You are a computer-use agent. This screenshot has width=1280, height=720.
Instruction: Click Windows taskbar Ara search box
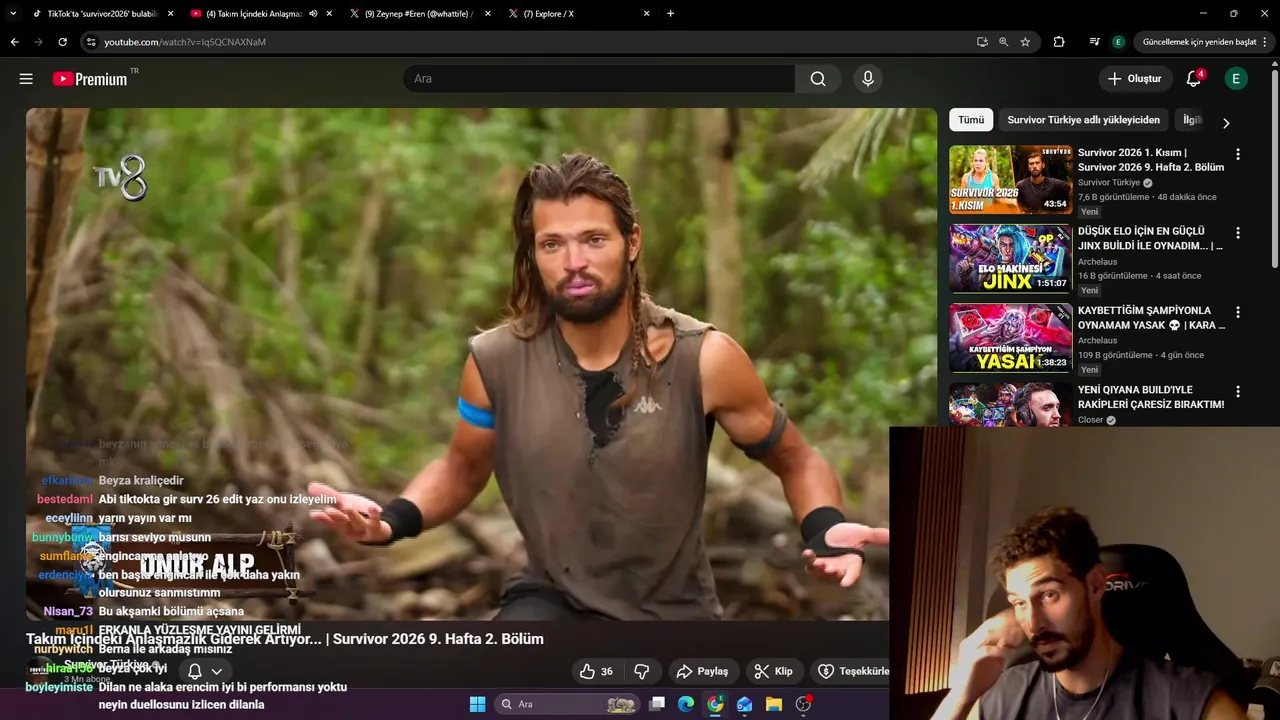tap(567, 704)
